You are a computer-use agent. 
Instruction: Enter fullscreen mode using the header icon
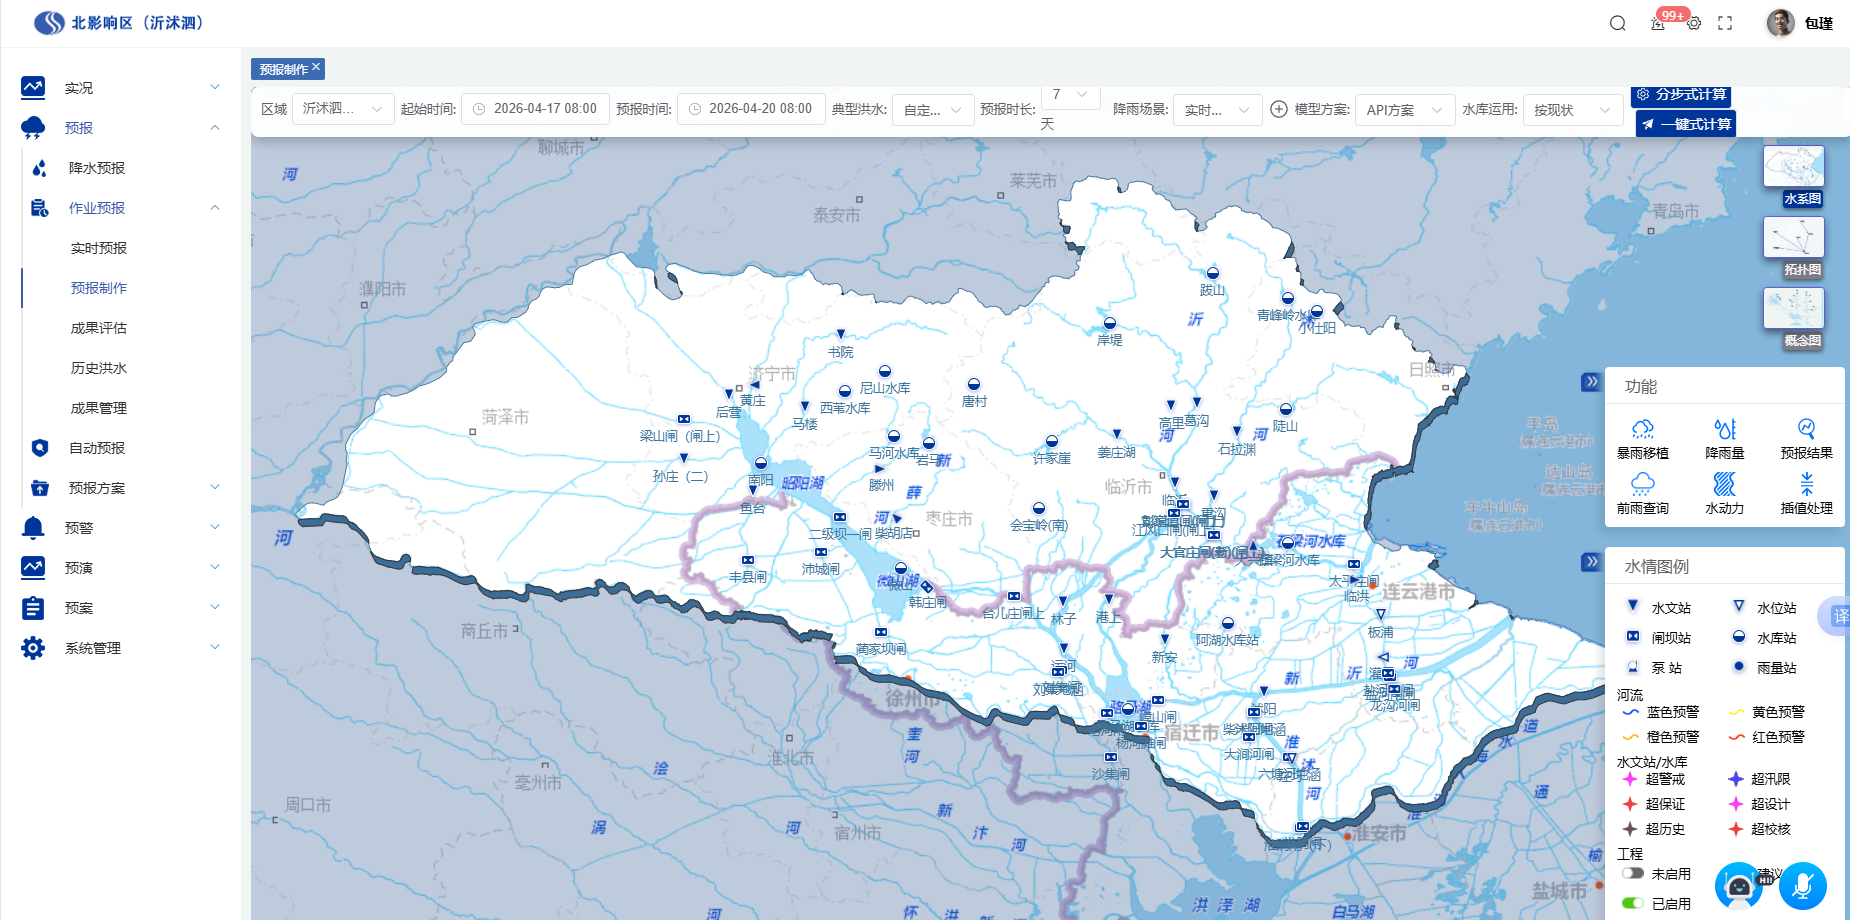1725,23
